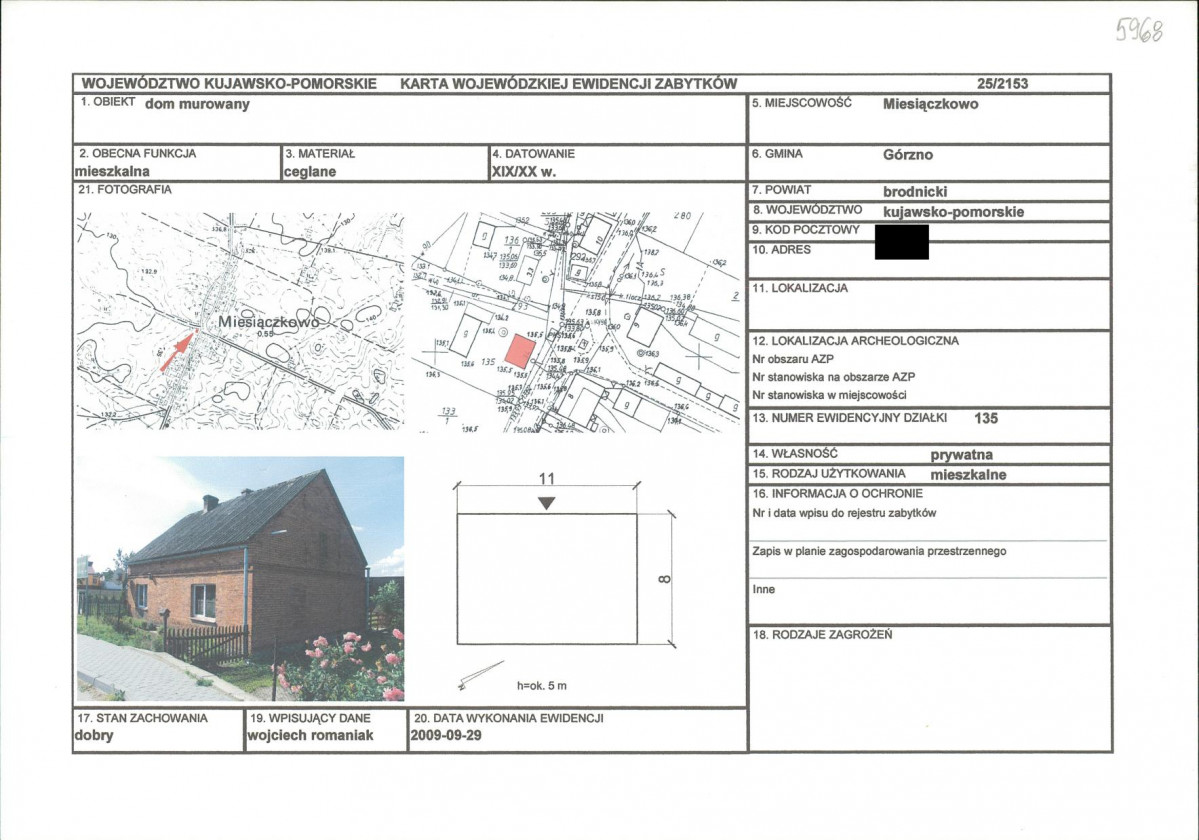
Task: Click the date '2009-09-29'
Action: coord(447,735)
